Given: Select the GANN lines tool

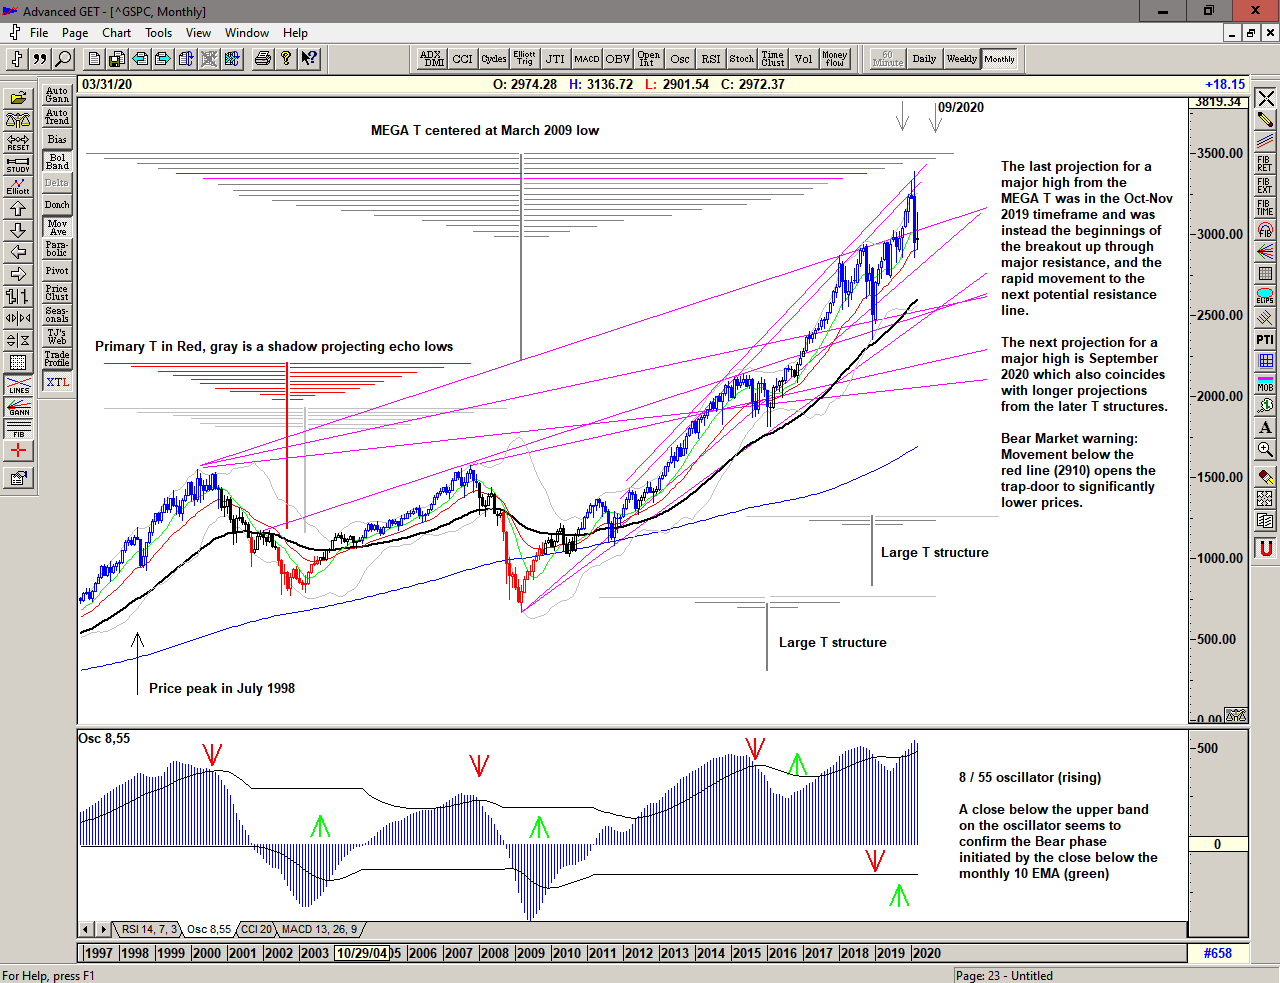Looking at the screenshot, I should tap(18, 407).
